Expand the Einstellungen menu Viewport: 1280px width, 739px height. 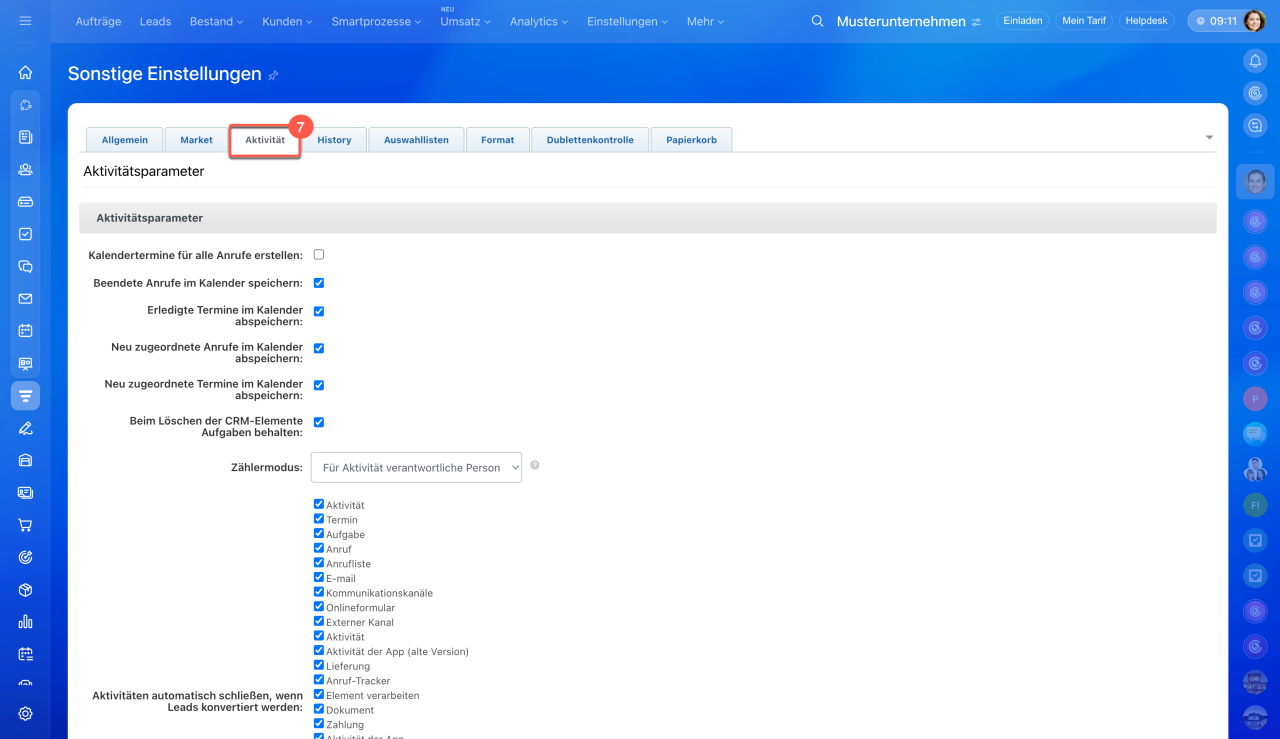click(628, 21)
